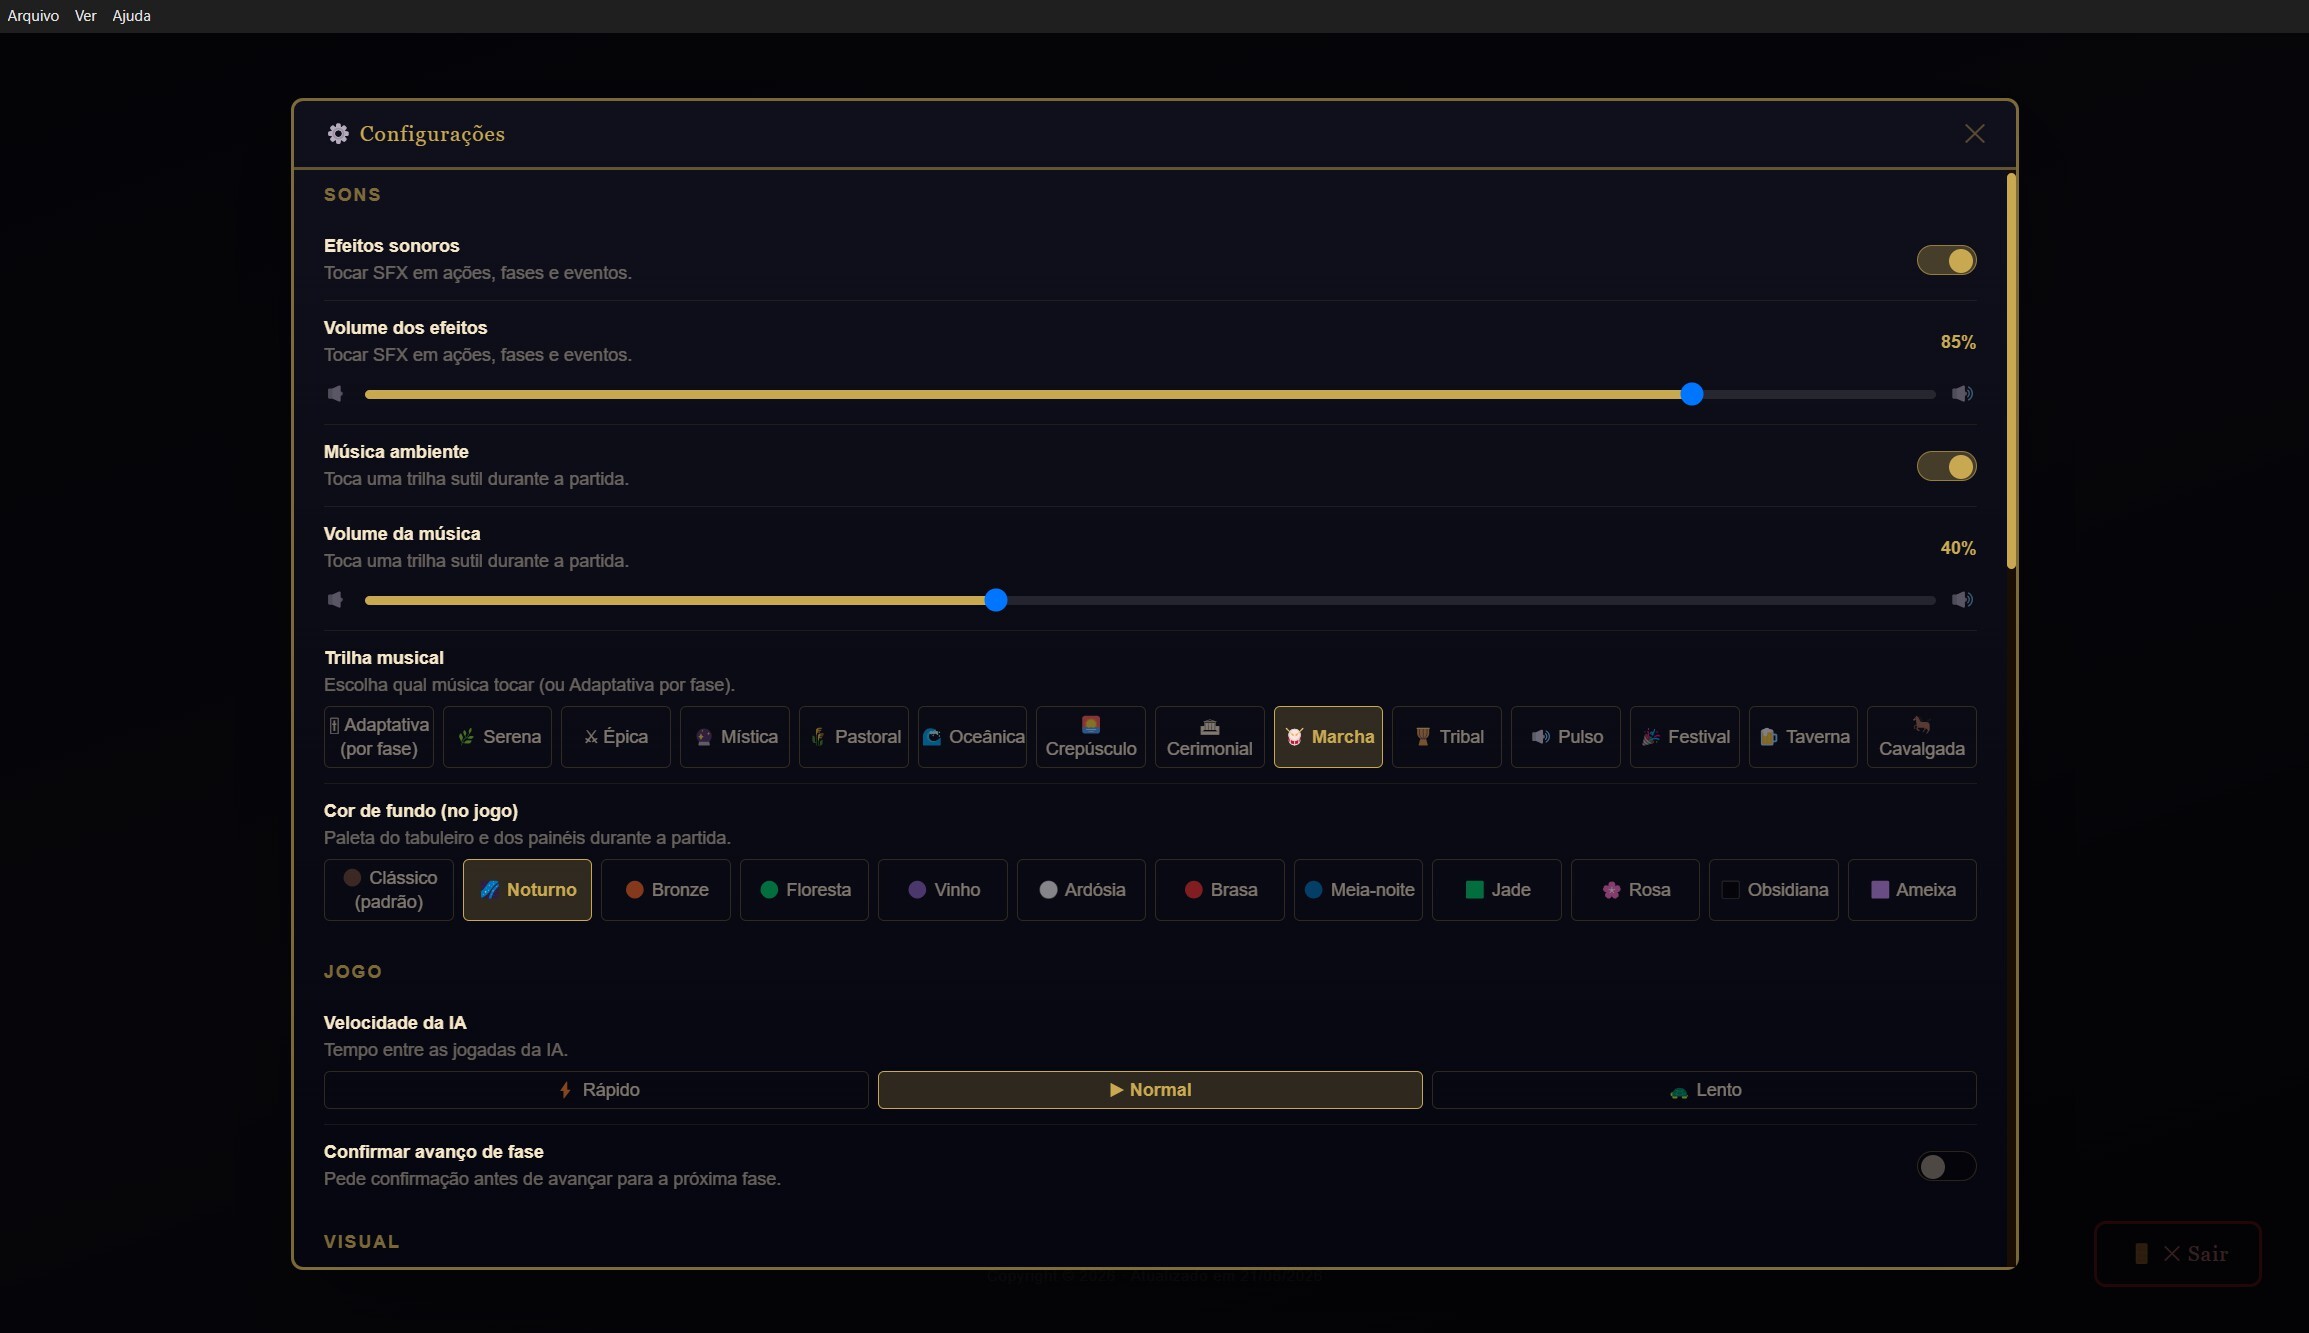Screen dimensions: 2309x1333
Task: Click the Configurações gear icon
Action: (x=338, y=134)
